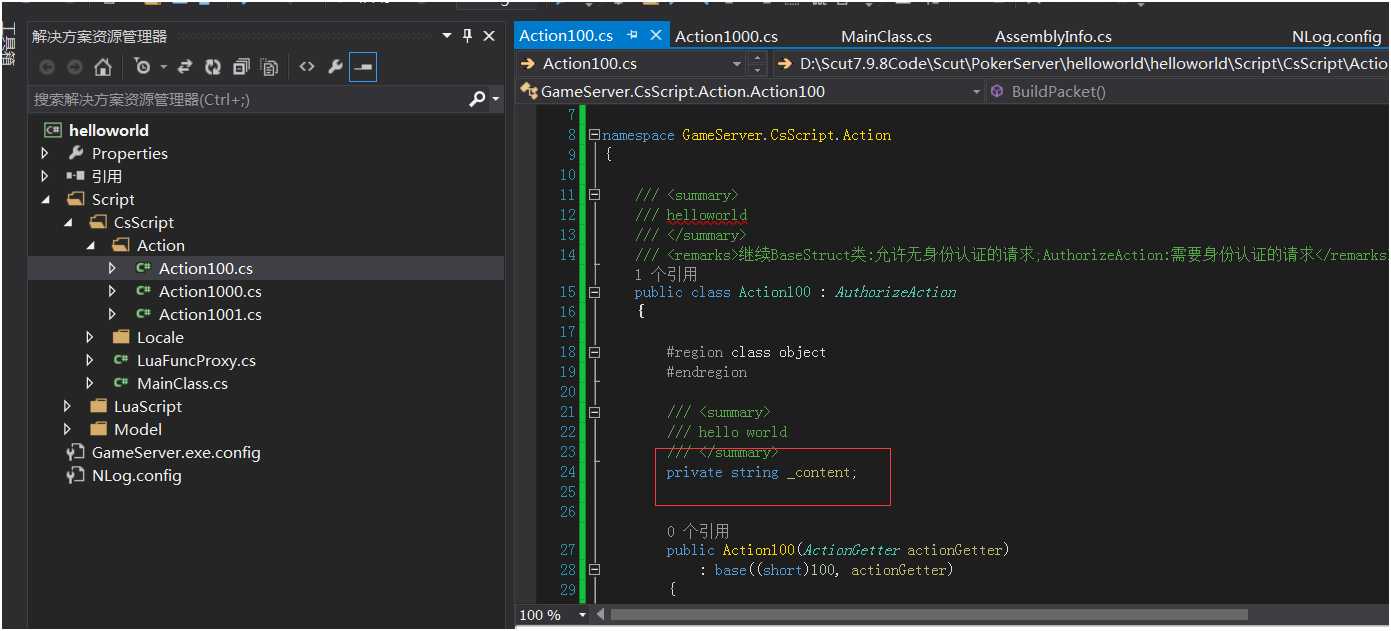Toggle the pin on the Action100.cs tab

632,35
